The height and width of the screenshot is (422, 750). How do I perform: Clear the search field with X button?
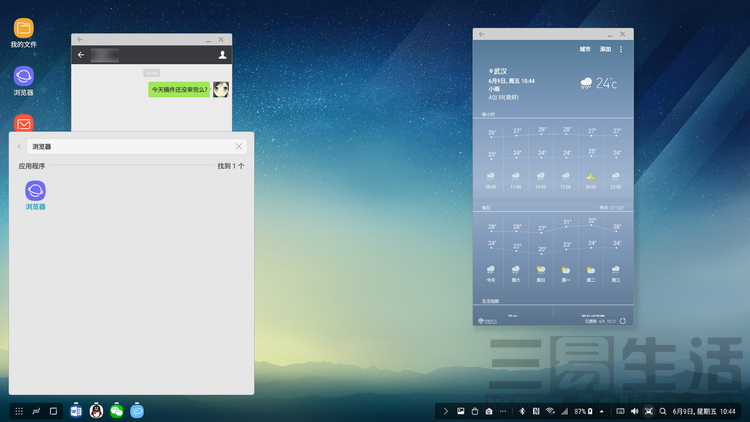(239, 146)
